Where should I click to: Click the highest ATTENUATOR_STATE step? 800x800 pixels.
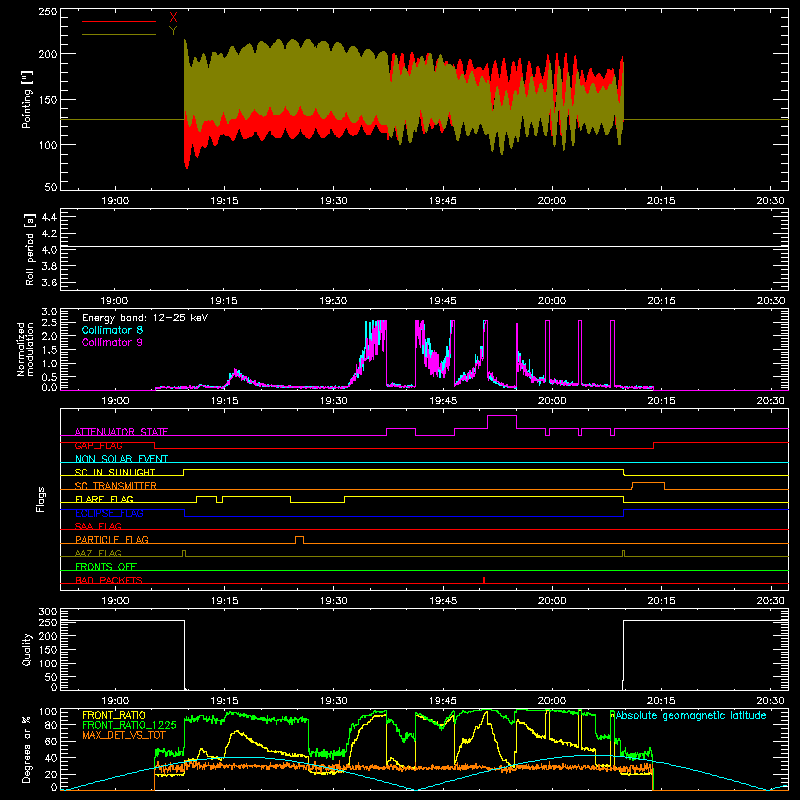point(502,416)
